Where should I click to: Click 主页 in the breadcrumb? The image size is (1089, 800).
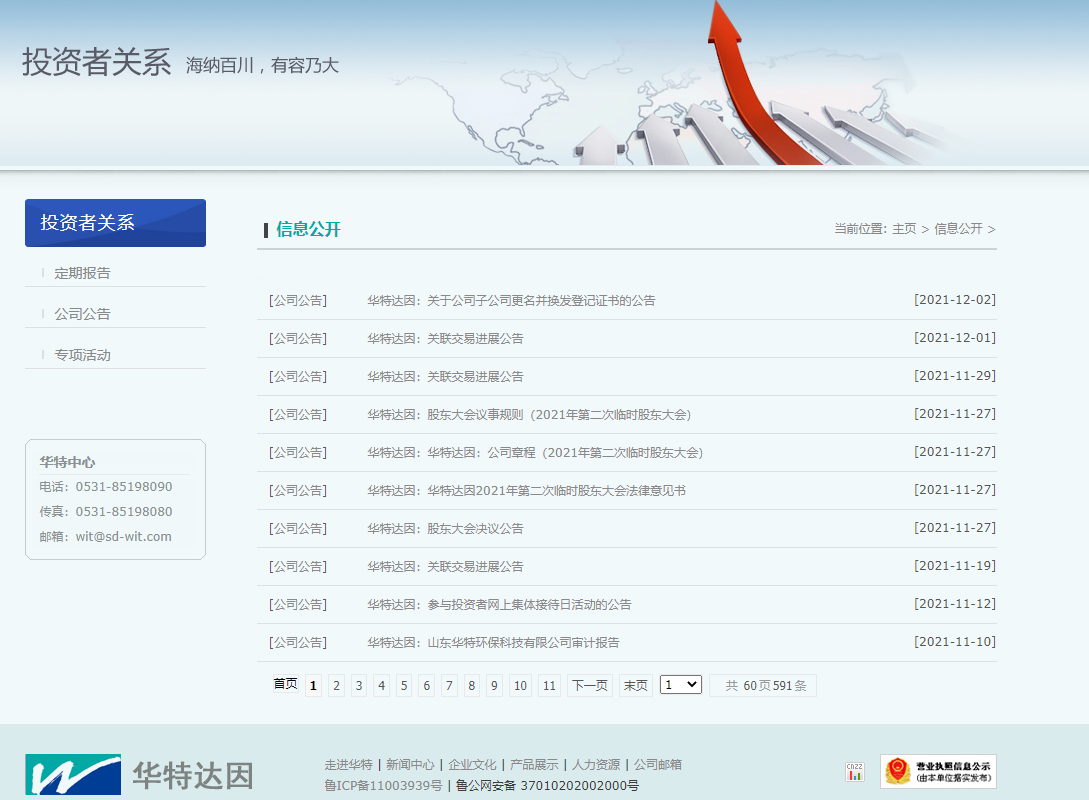click(x=904, y=228)
